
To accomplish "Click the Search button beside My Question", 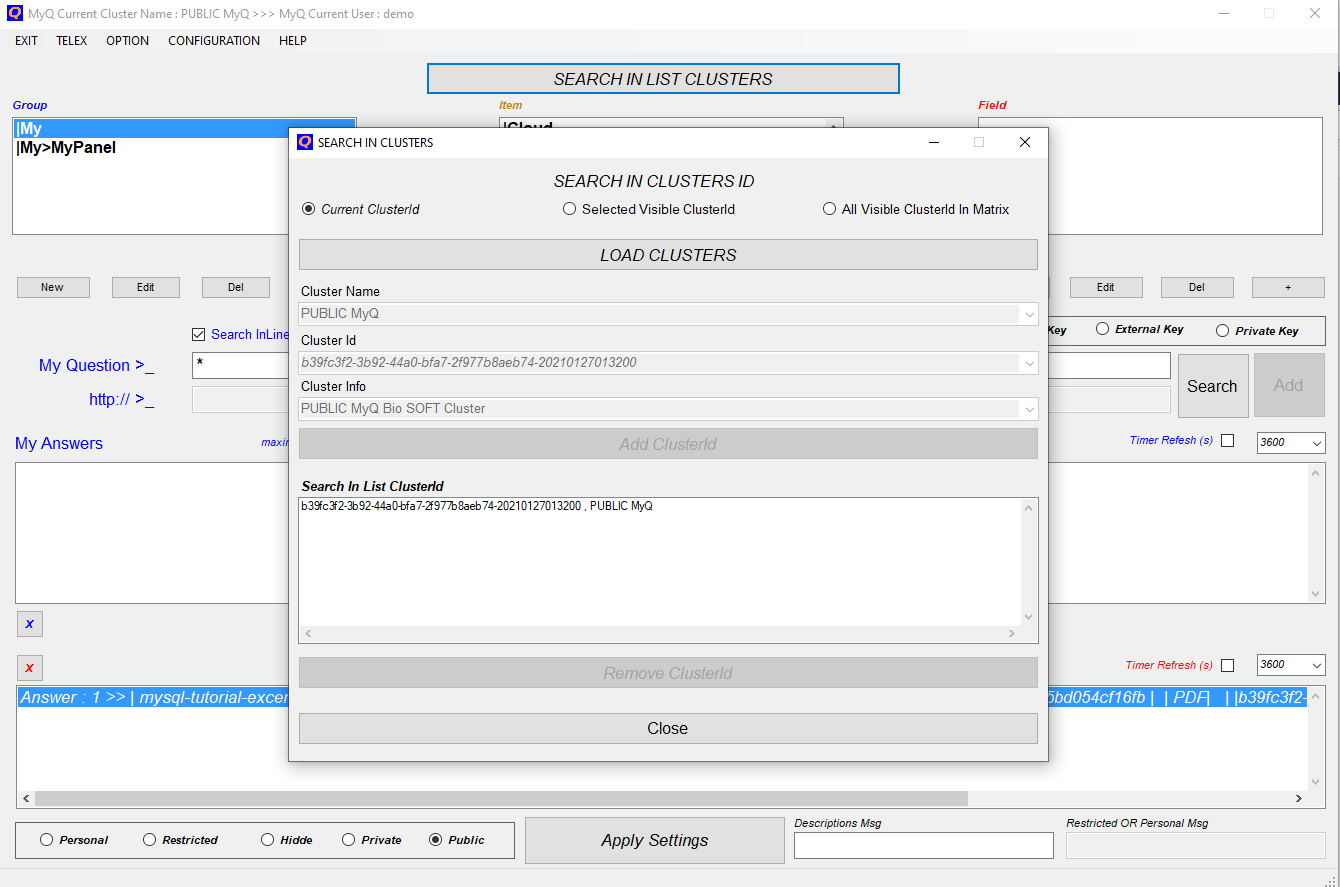I will (x=1212, y=386).
